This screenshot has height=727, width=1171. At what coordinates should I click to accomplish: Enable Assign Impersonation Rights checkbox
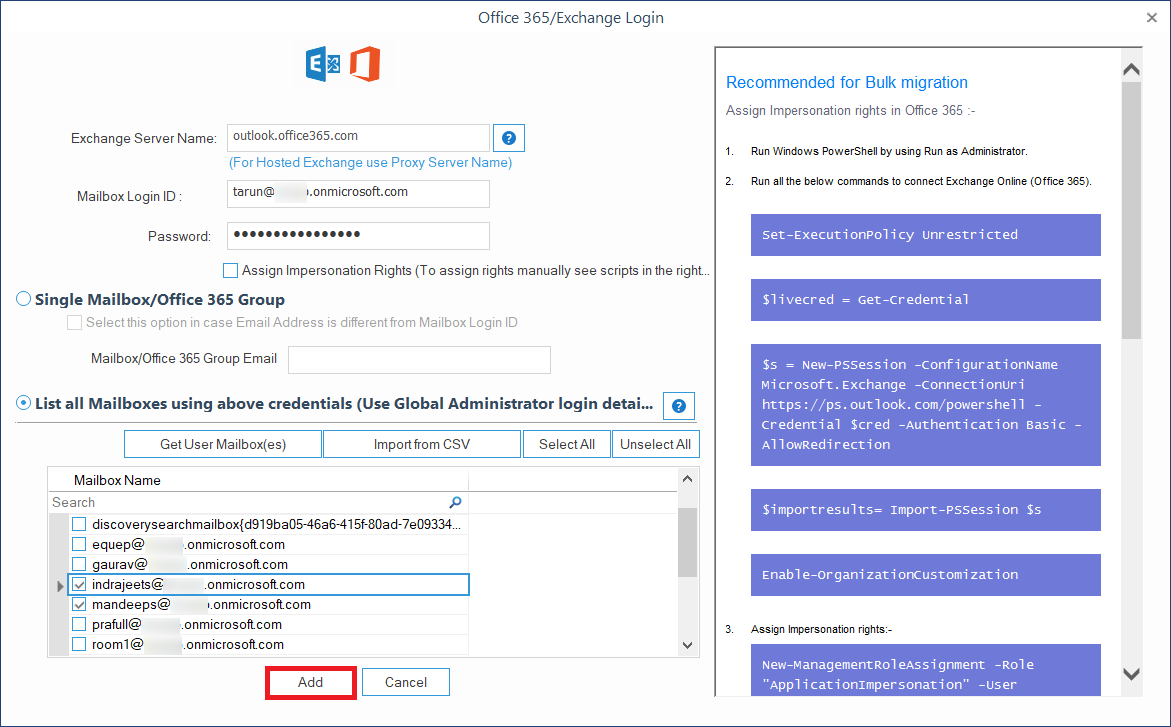231,270
